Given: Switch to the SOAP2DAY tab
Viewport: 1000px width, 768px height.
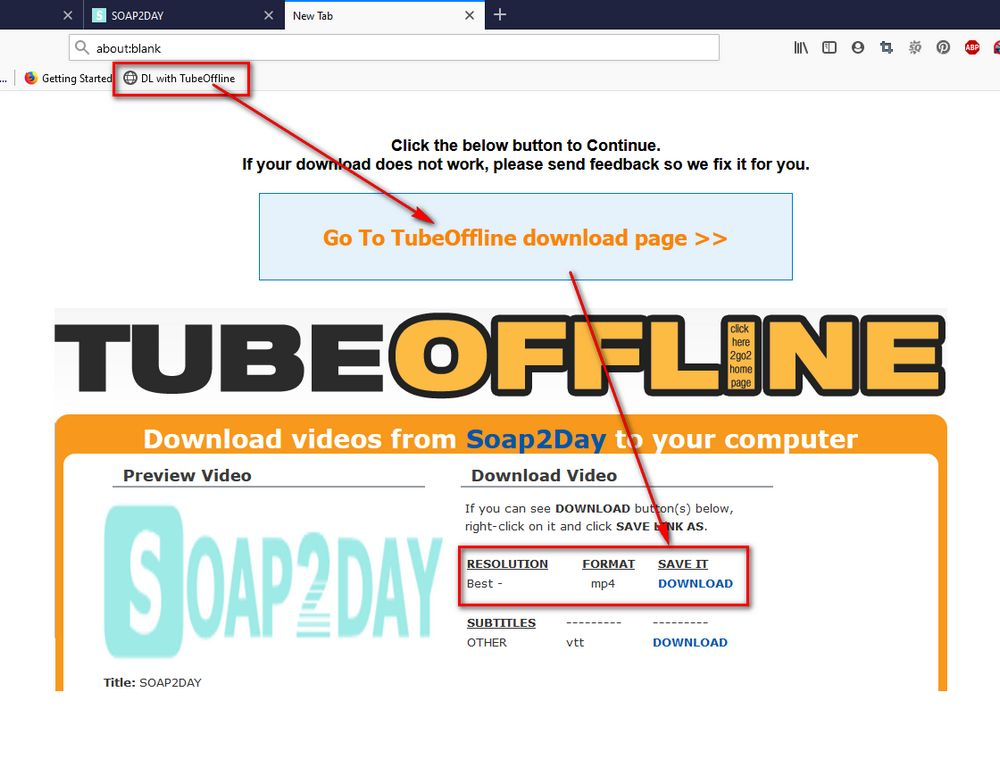Looking at the screenshot, I should tap(183, 15).
